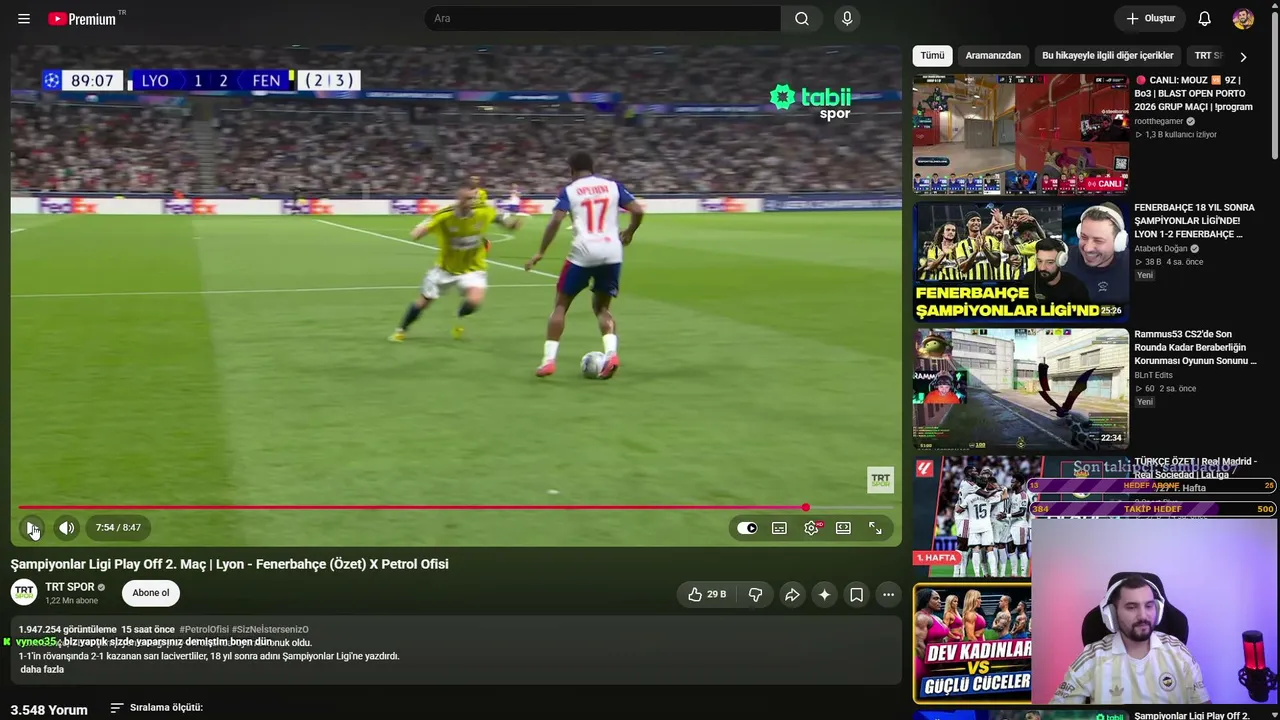The width and height of the screenshot is (1280, 720).
Task: Open the Fenerbahçe Şampiyonlar Ligi reaction thumbnail
Action: (1020, 261)
